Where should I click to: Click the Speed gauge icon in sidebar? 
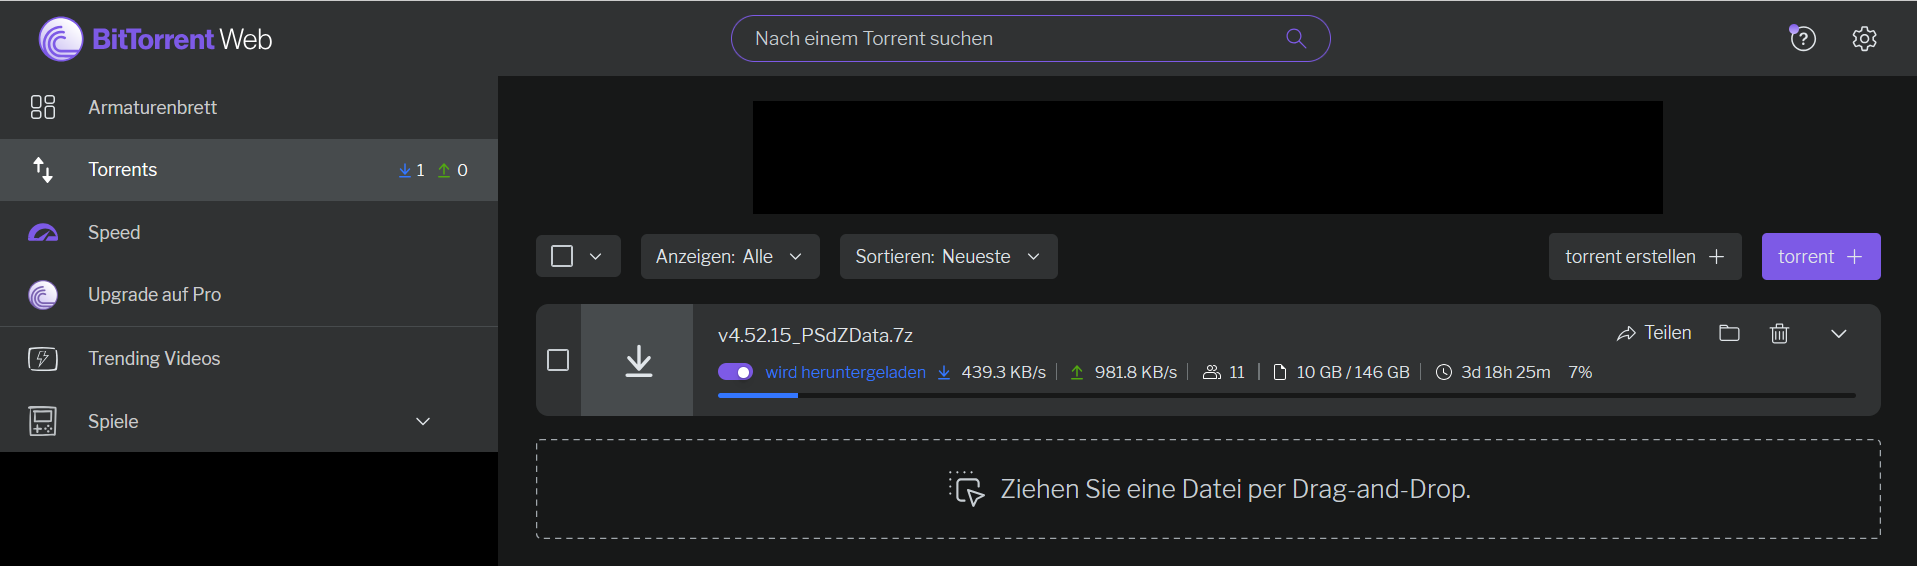(x=43, y=233)
